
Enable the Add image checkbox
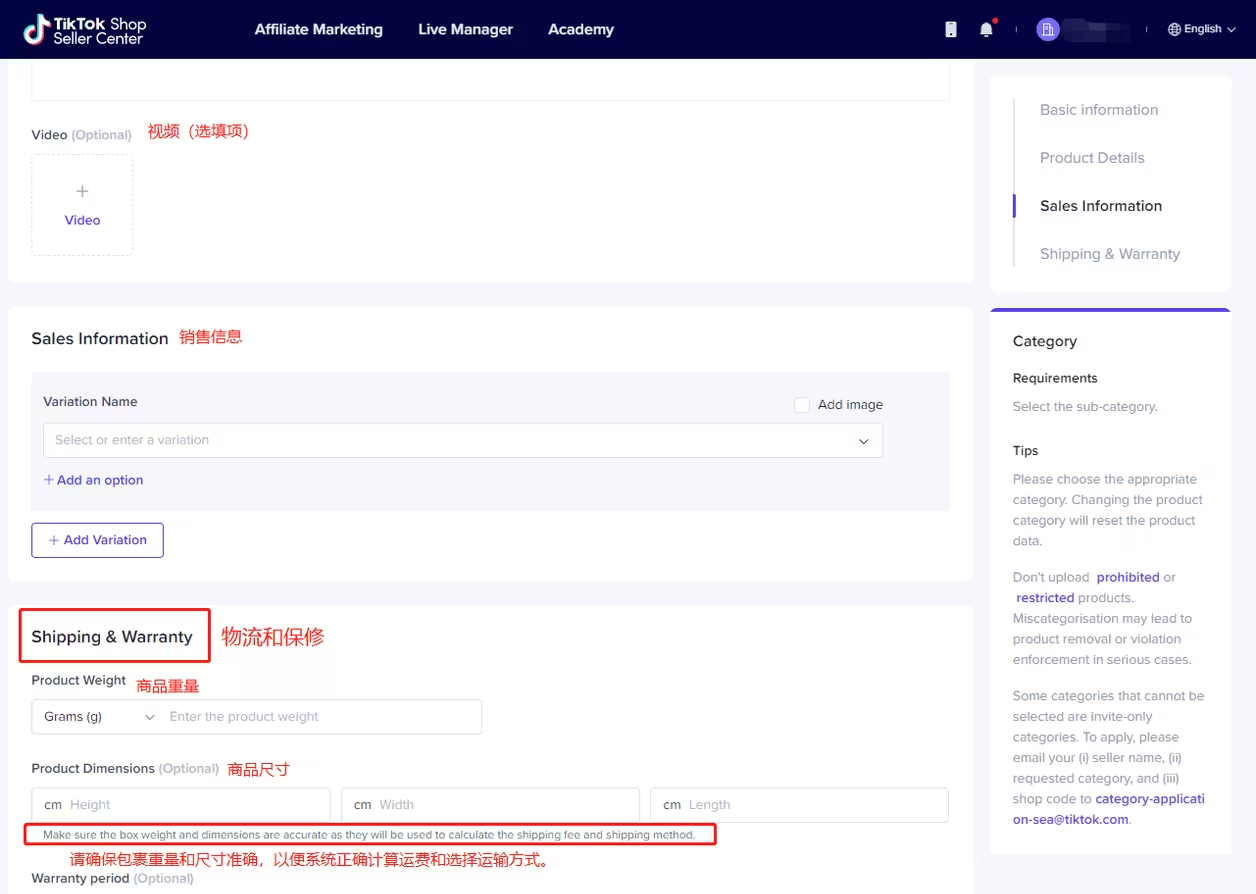pos(802,405)
